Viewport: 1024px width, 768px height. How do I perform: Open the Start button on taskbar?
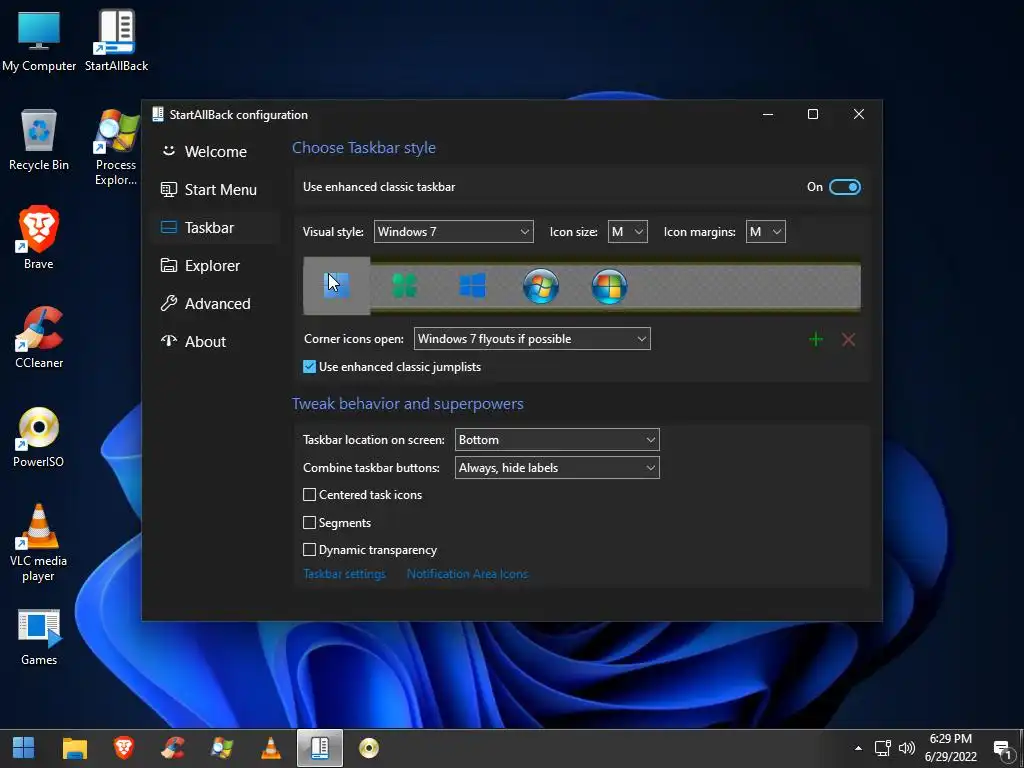[x=24, y=748]
